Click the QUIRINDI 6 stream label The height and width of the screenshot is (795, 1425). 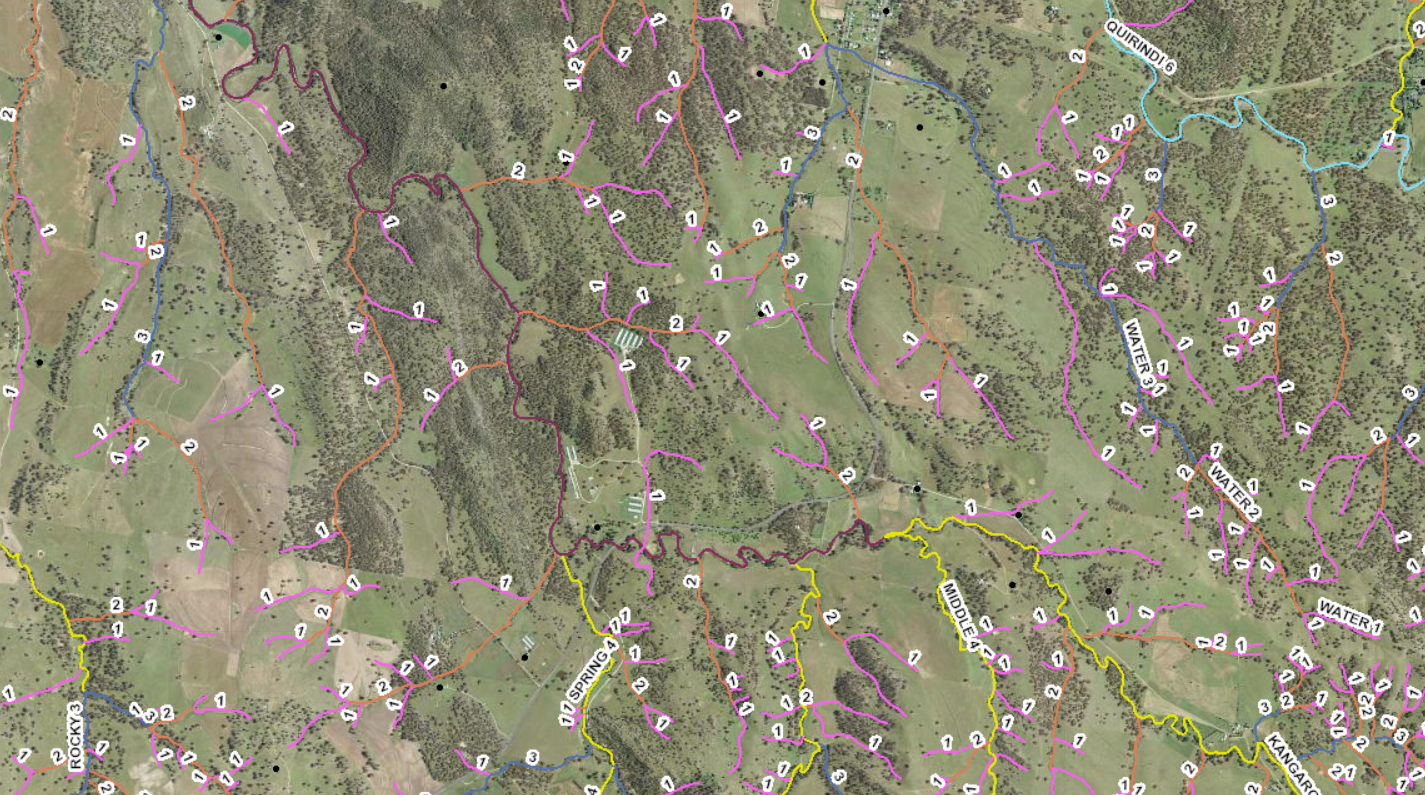[1139, 44]
